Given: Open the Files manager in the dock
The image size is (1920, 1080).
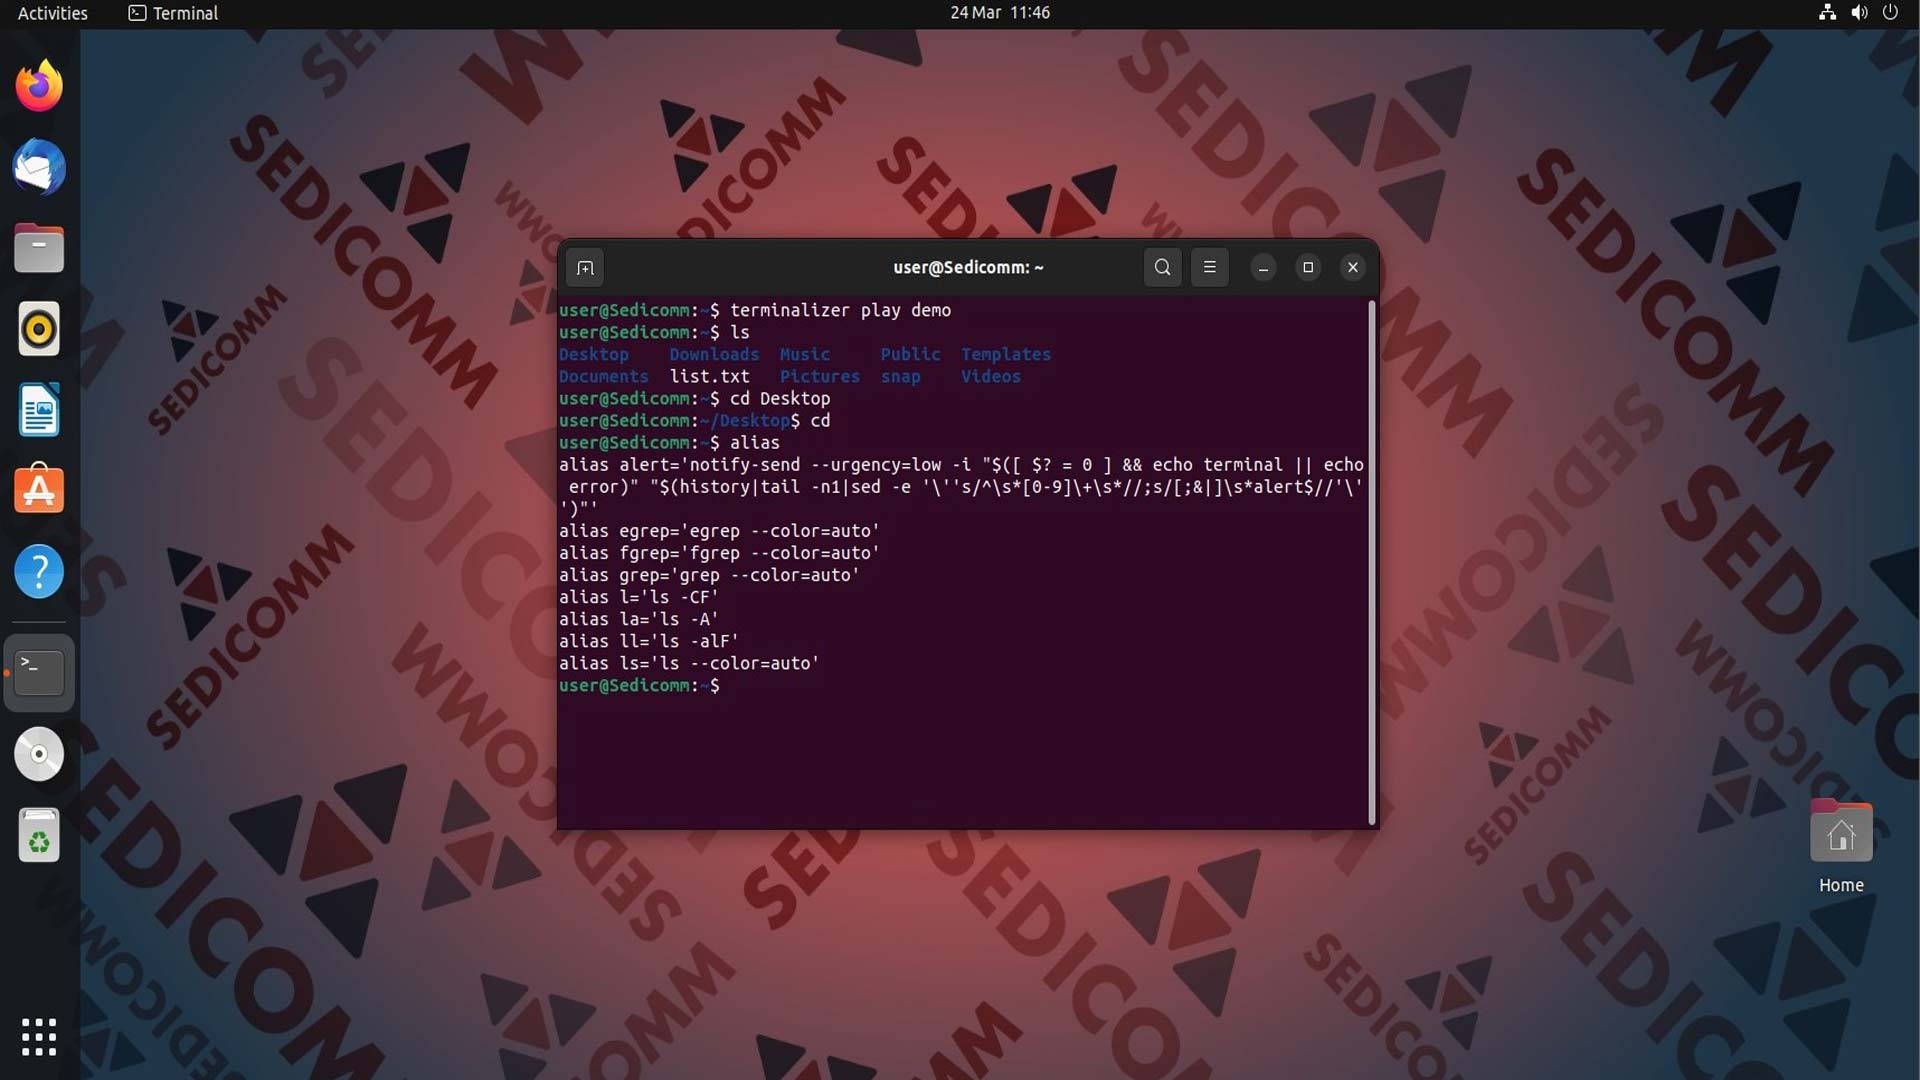Looking at the screenshot, I should 39,248.
